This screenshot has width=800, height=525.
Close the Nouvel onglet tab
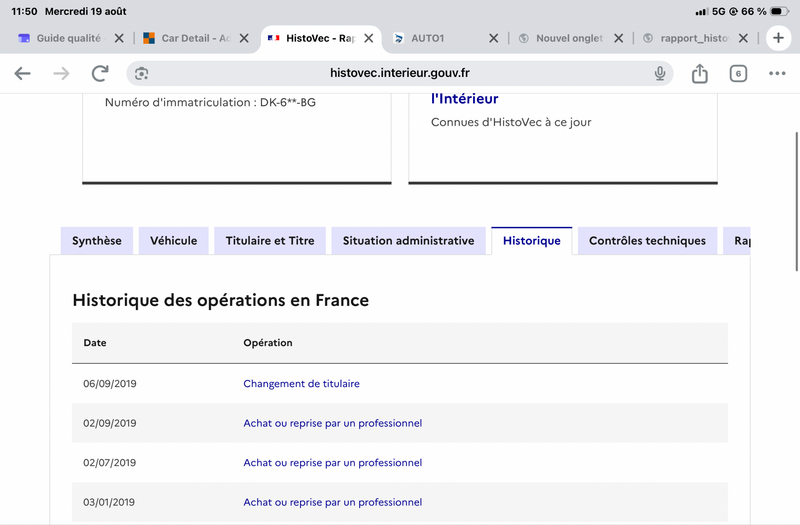click(618, 38)
